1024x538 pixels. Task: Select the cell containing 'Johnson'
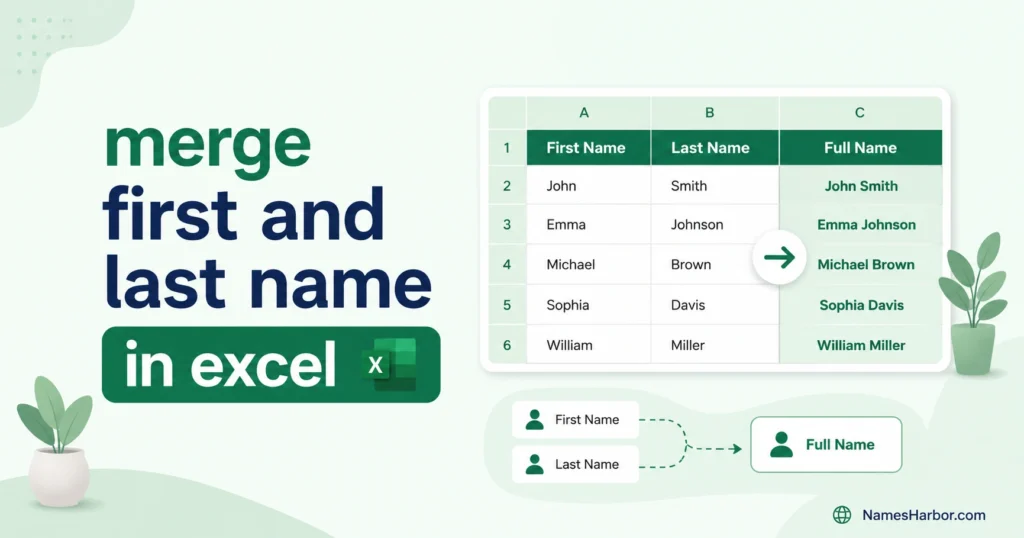pos(714,225)
